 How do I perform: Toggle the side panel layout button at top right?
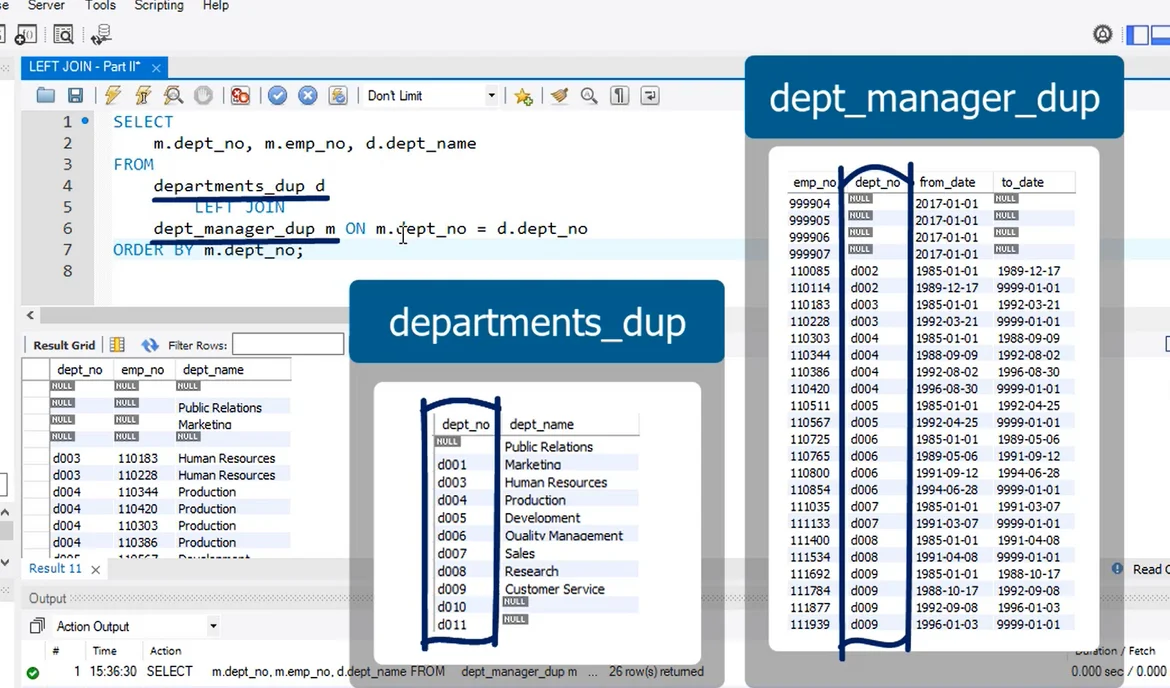tap(1137, 35)
